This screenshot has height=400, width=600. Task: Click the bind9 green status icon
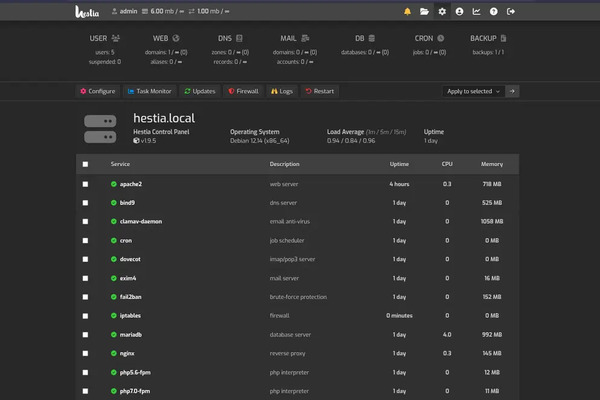tap(114, 203)
